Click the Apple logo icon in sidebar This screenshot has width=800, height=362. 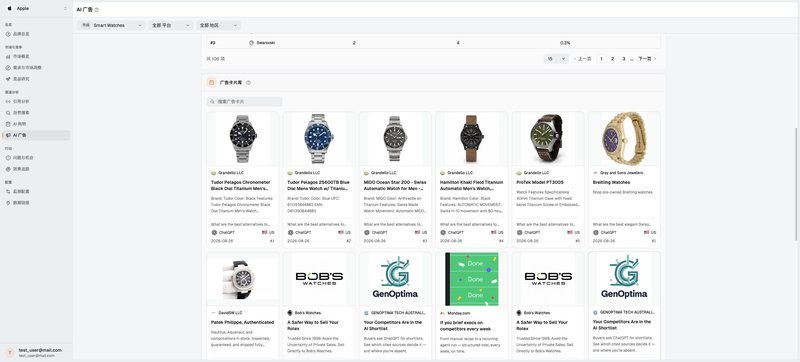pyautogui.click(x=10, y=9)
